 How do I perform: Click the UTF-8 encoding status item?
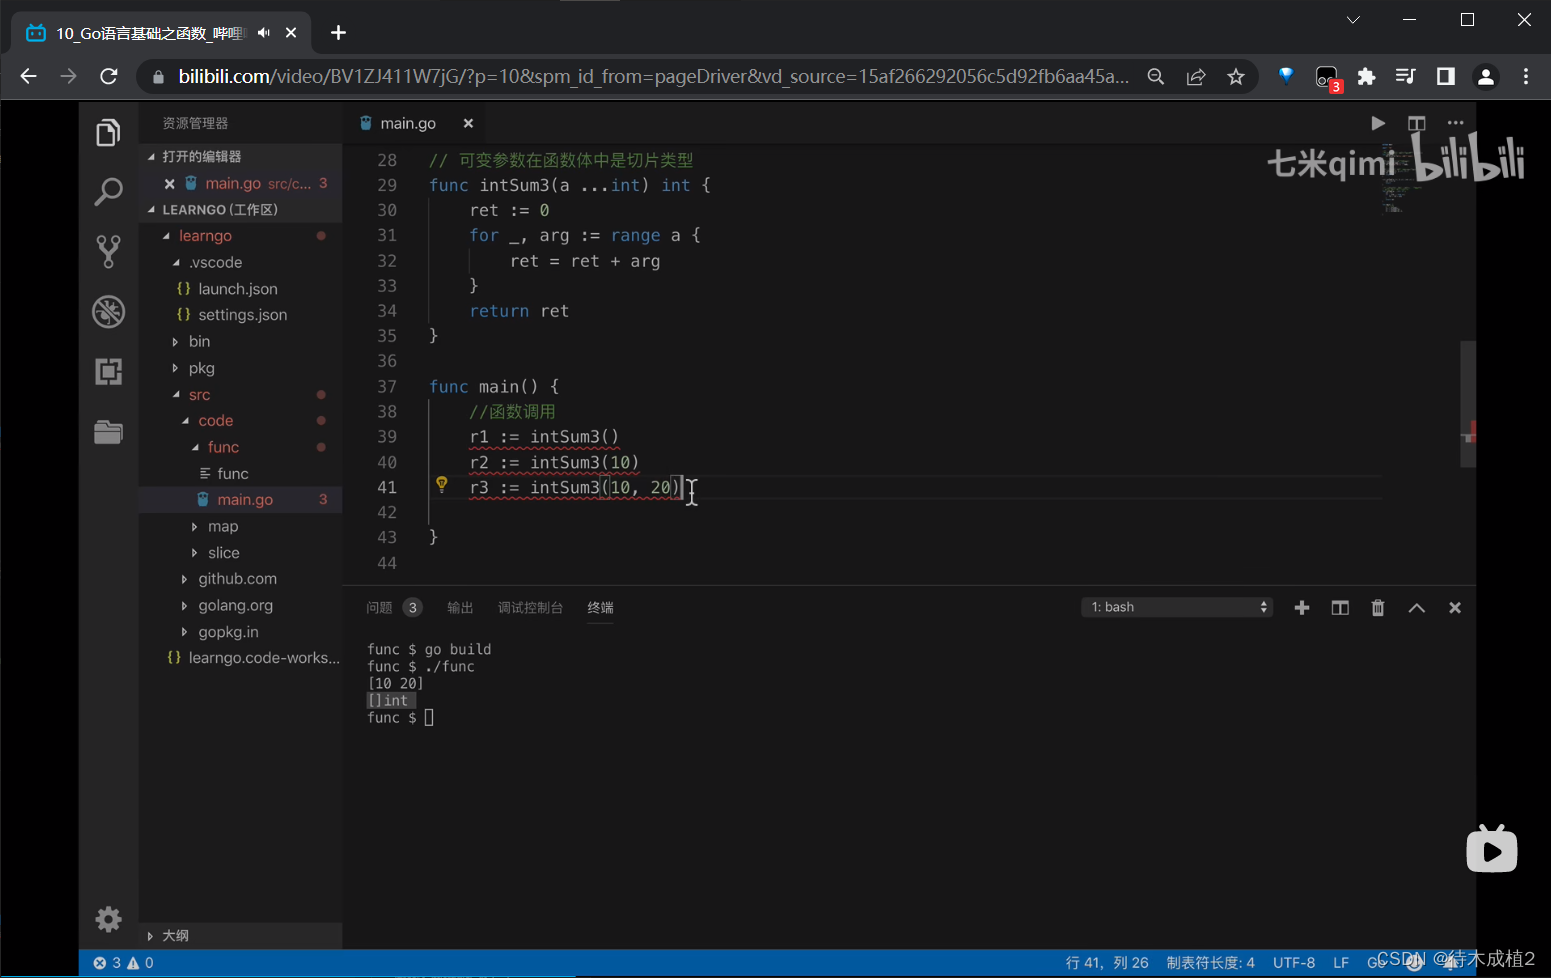[1294, 963]
